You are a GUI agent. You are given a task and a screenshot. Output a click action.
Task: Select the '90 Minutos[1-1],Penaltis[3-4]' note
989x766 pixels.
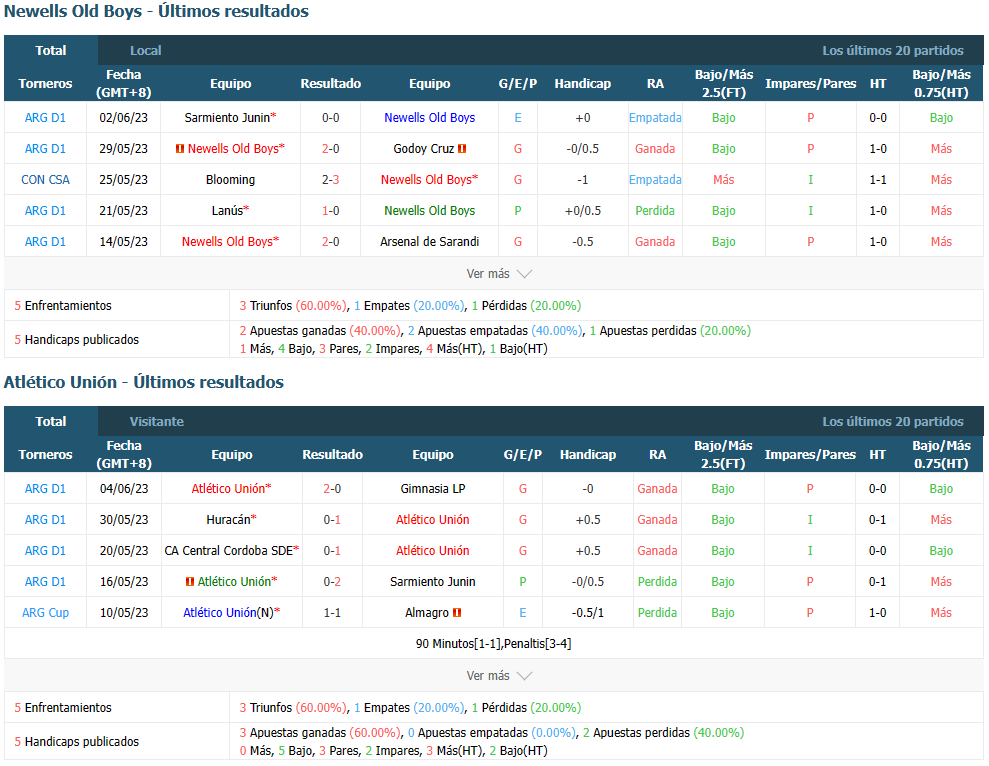pyautogui.click(x=493, y=644)
